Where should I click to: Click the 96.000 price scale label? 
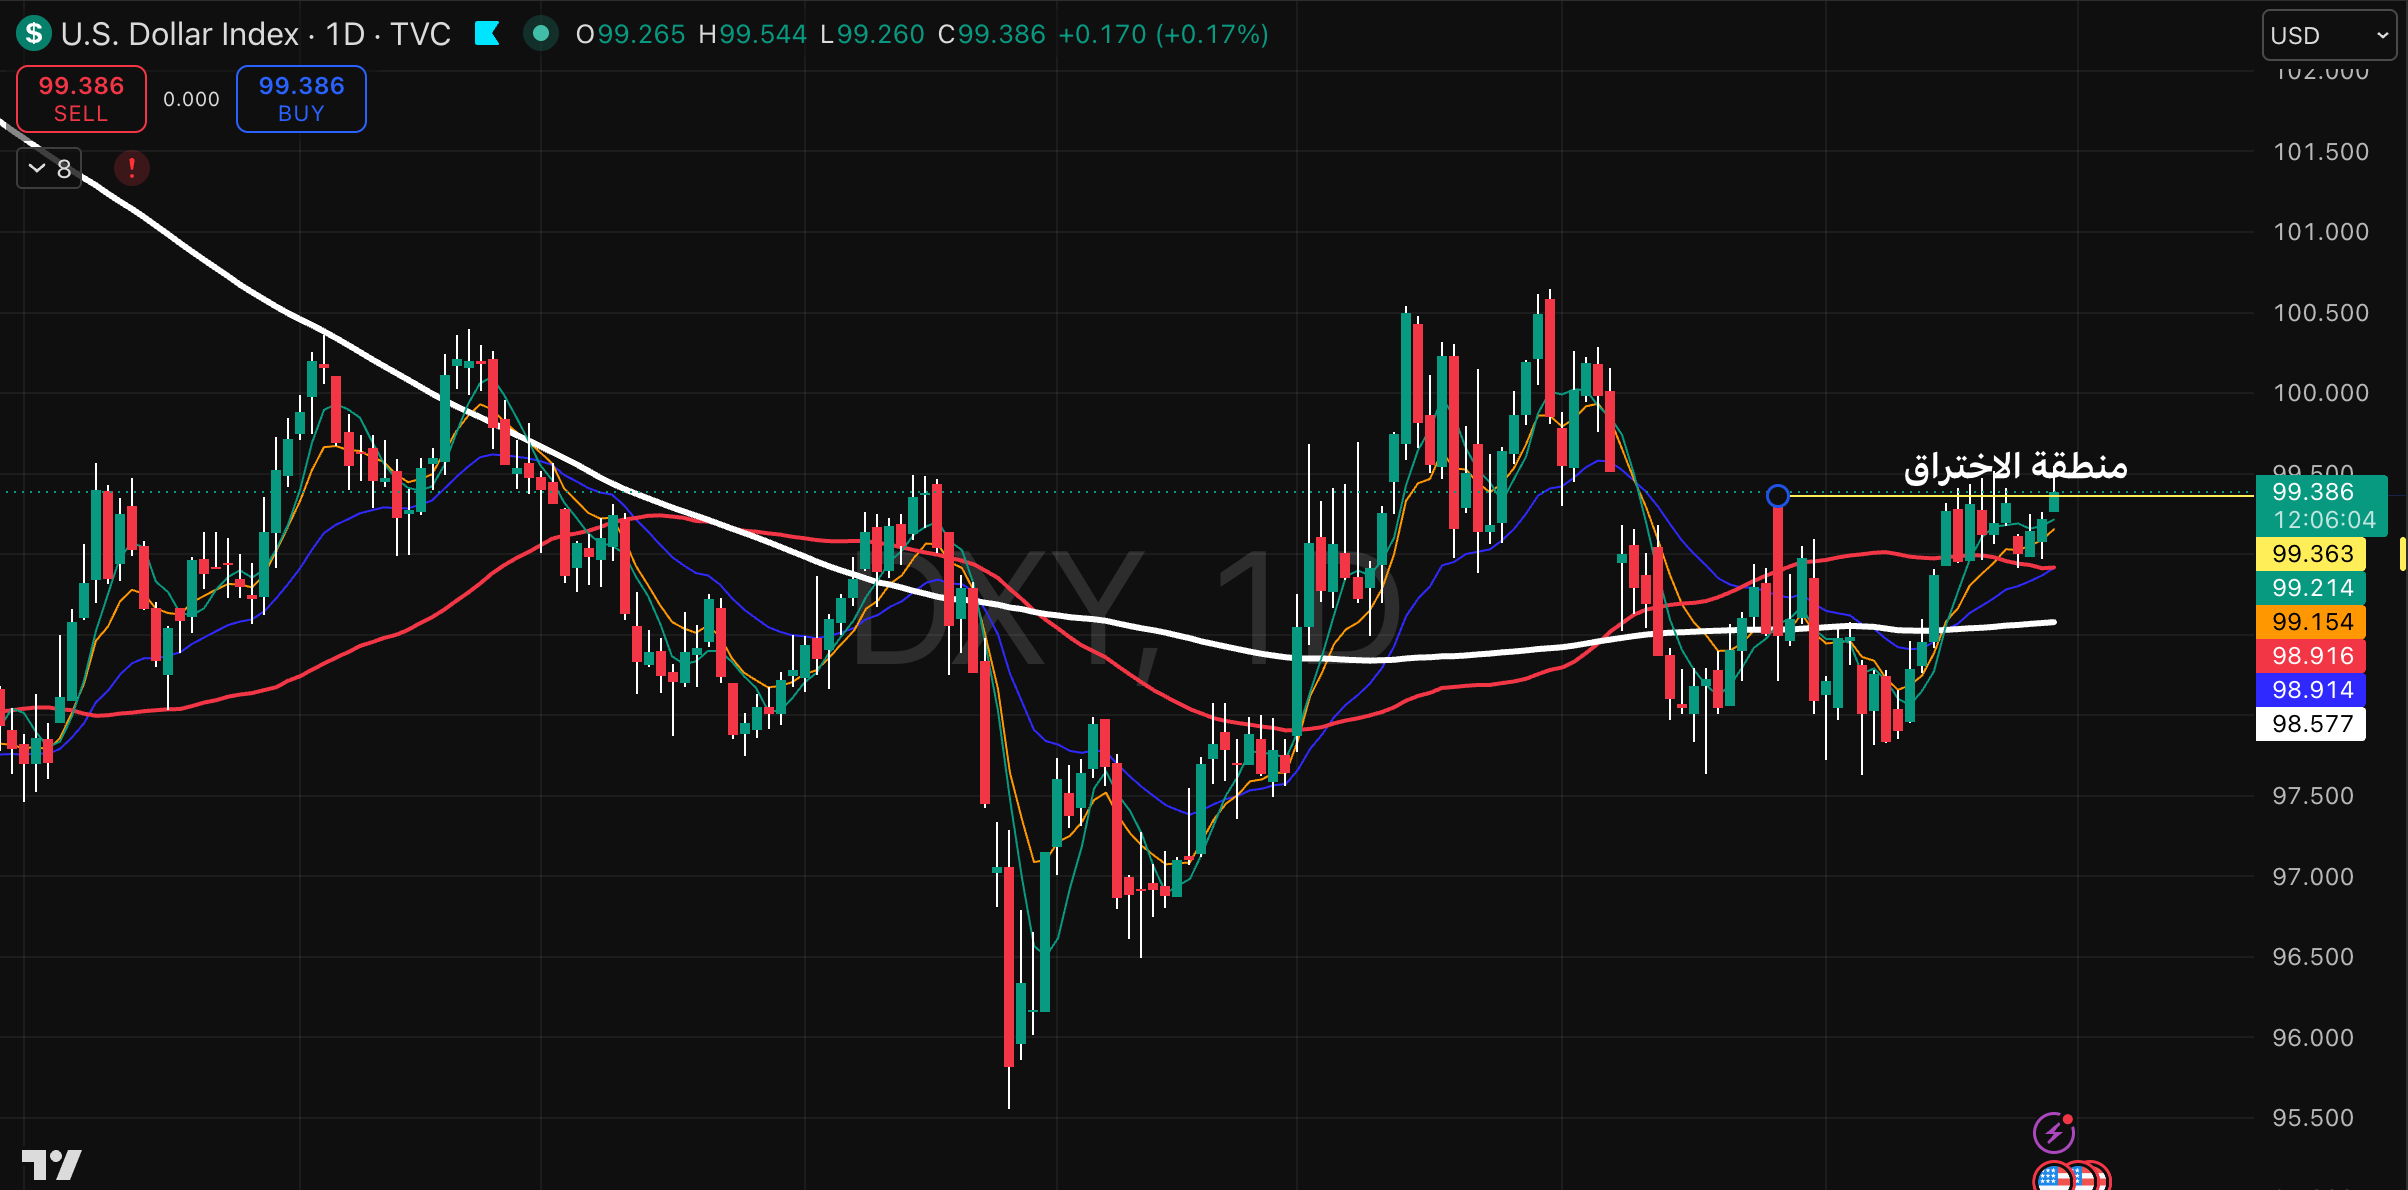(2313, 1038)
